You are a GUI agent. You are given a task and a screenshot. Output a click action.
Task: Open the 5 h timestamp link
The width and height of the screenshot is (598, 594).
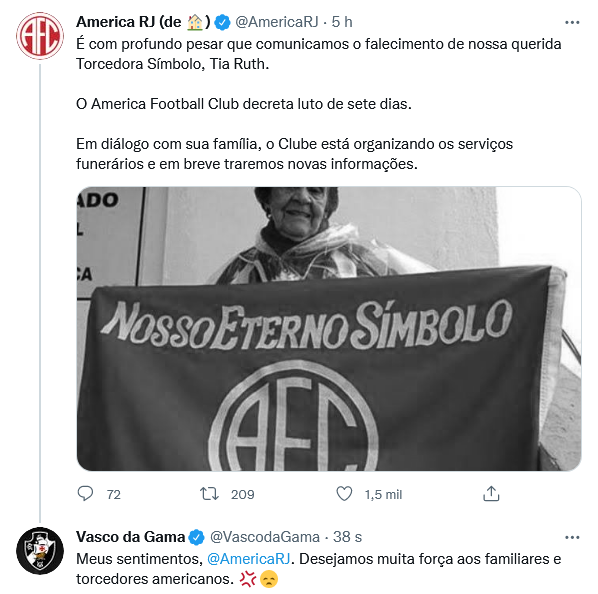point(342,22)
